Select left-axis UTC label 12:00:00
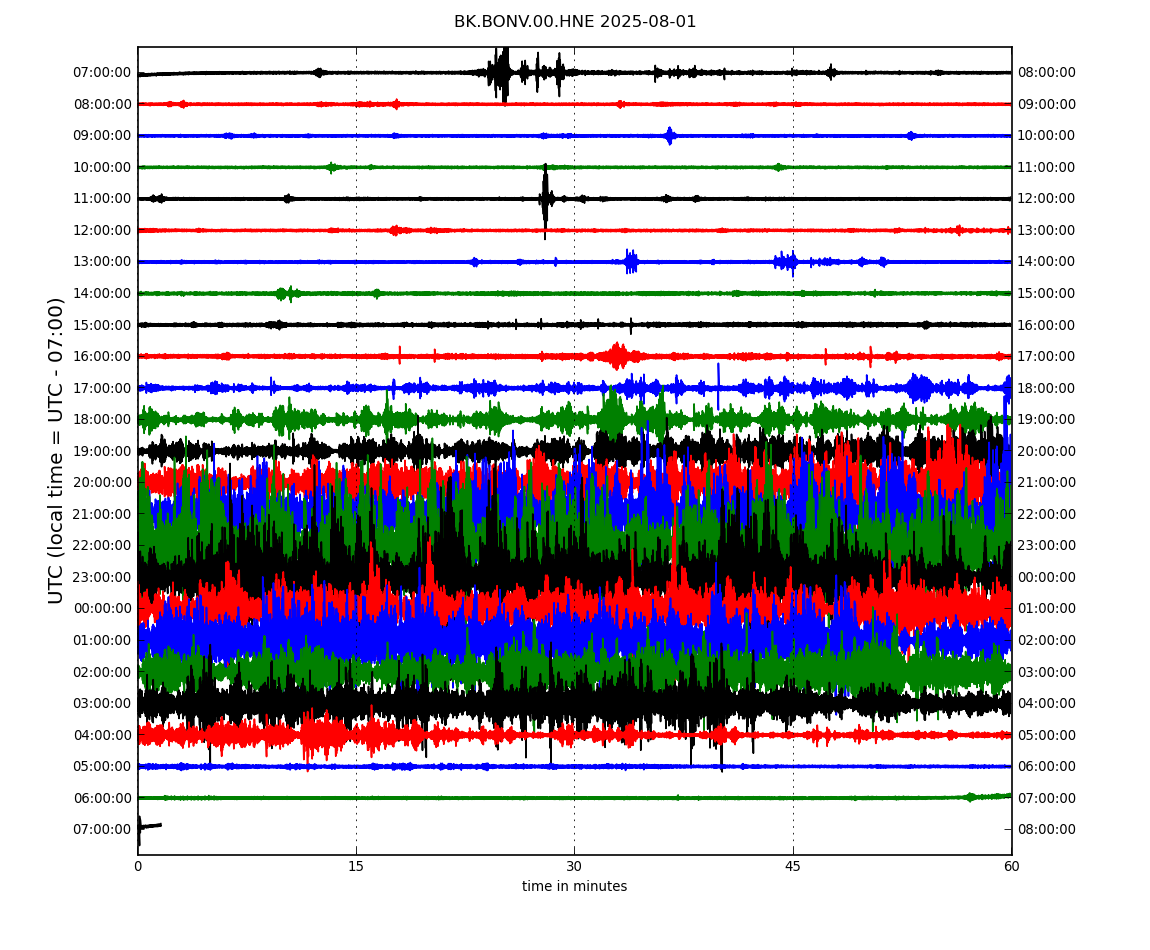The image size is (1150, 950). pyautogui.click(x=103, y=230)
